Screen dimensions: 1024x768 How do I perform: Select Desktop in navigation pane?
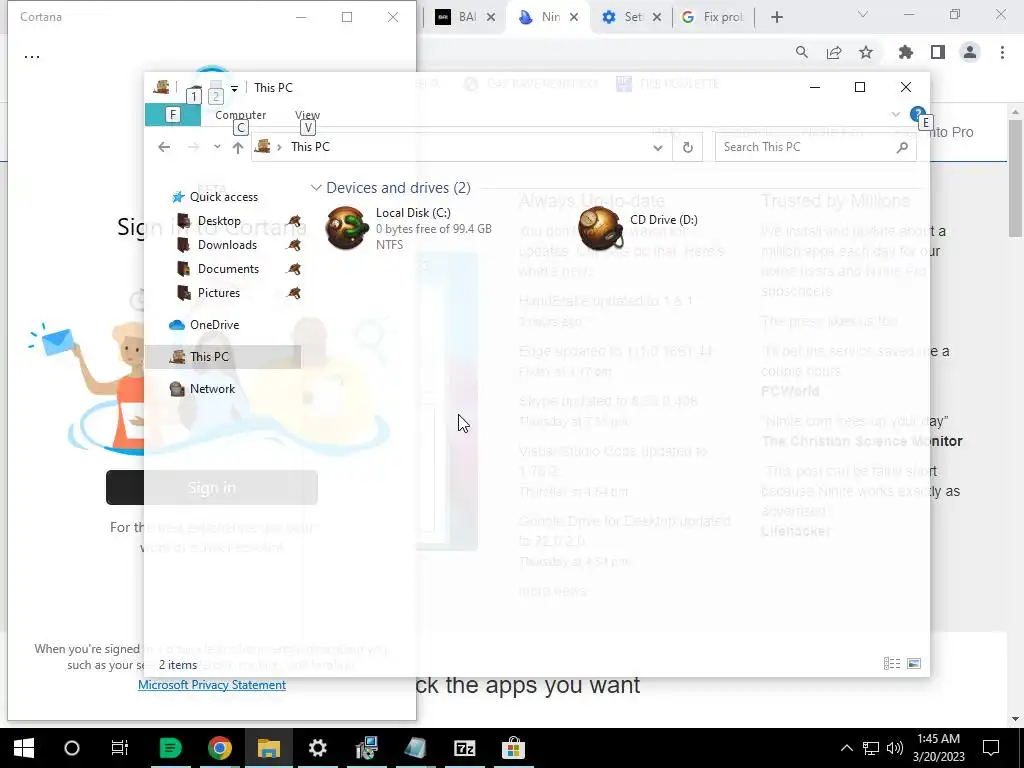coord(219,221)
